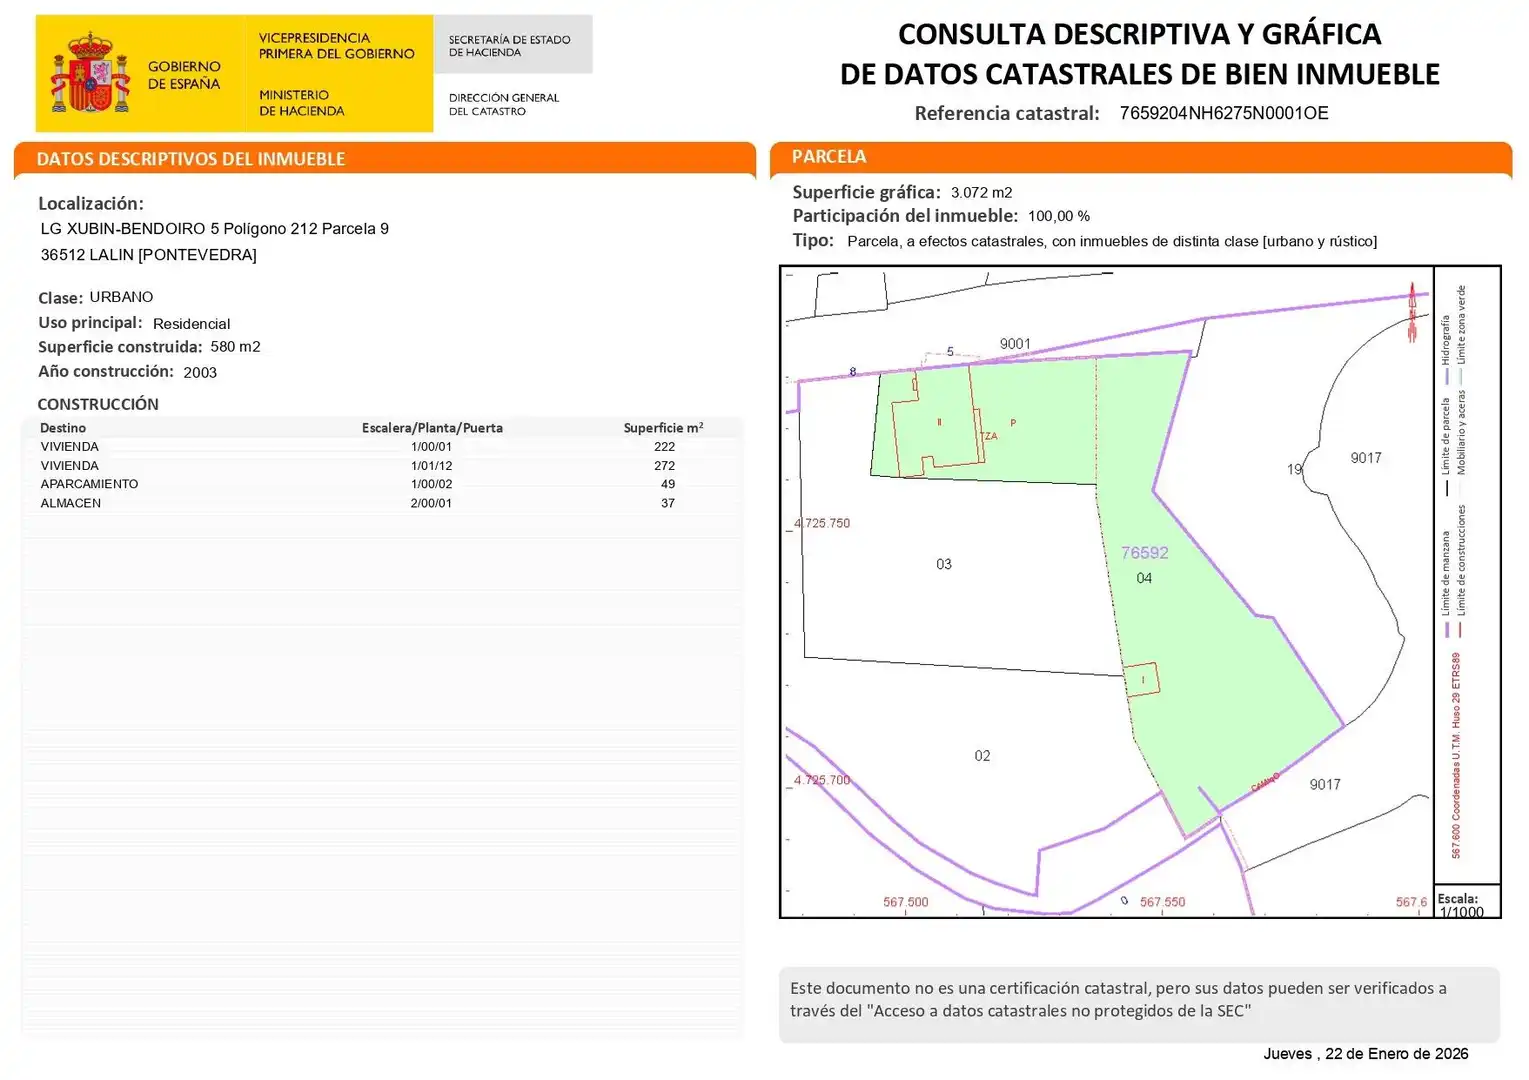
Task: Click parcel label 02 on the map
Action: point(983,756)
